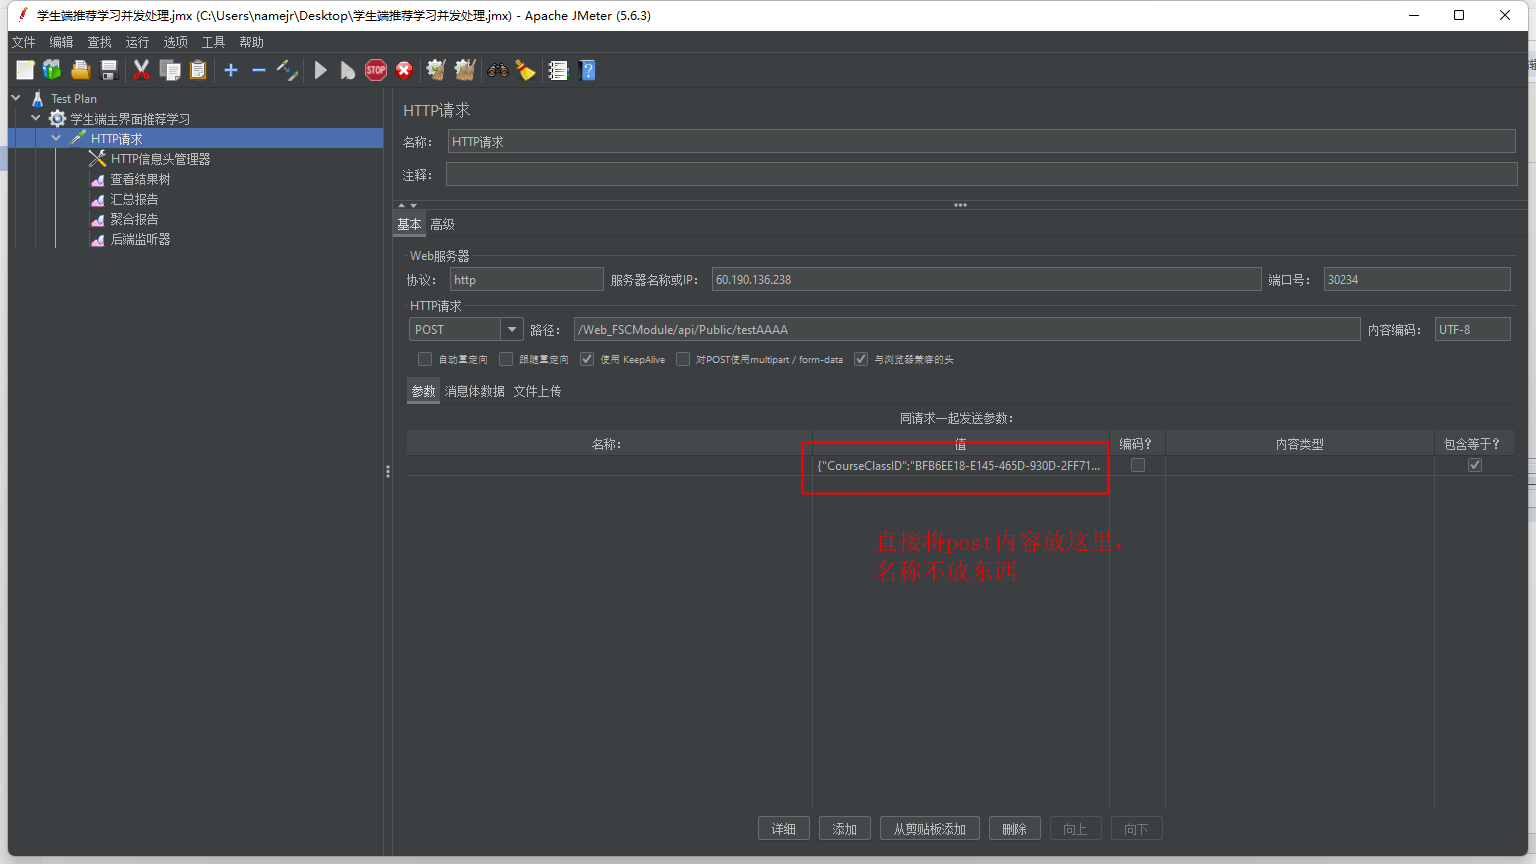The image size is (1536, 864).
Task: Uncheck 使用 KeepAlive
Action: [x=587, y=359]
